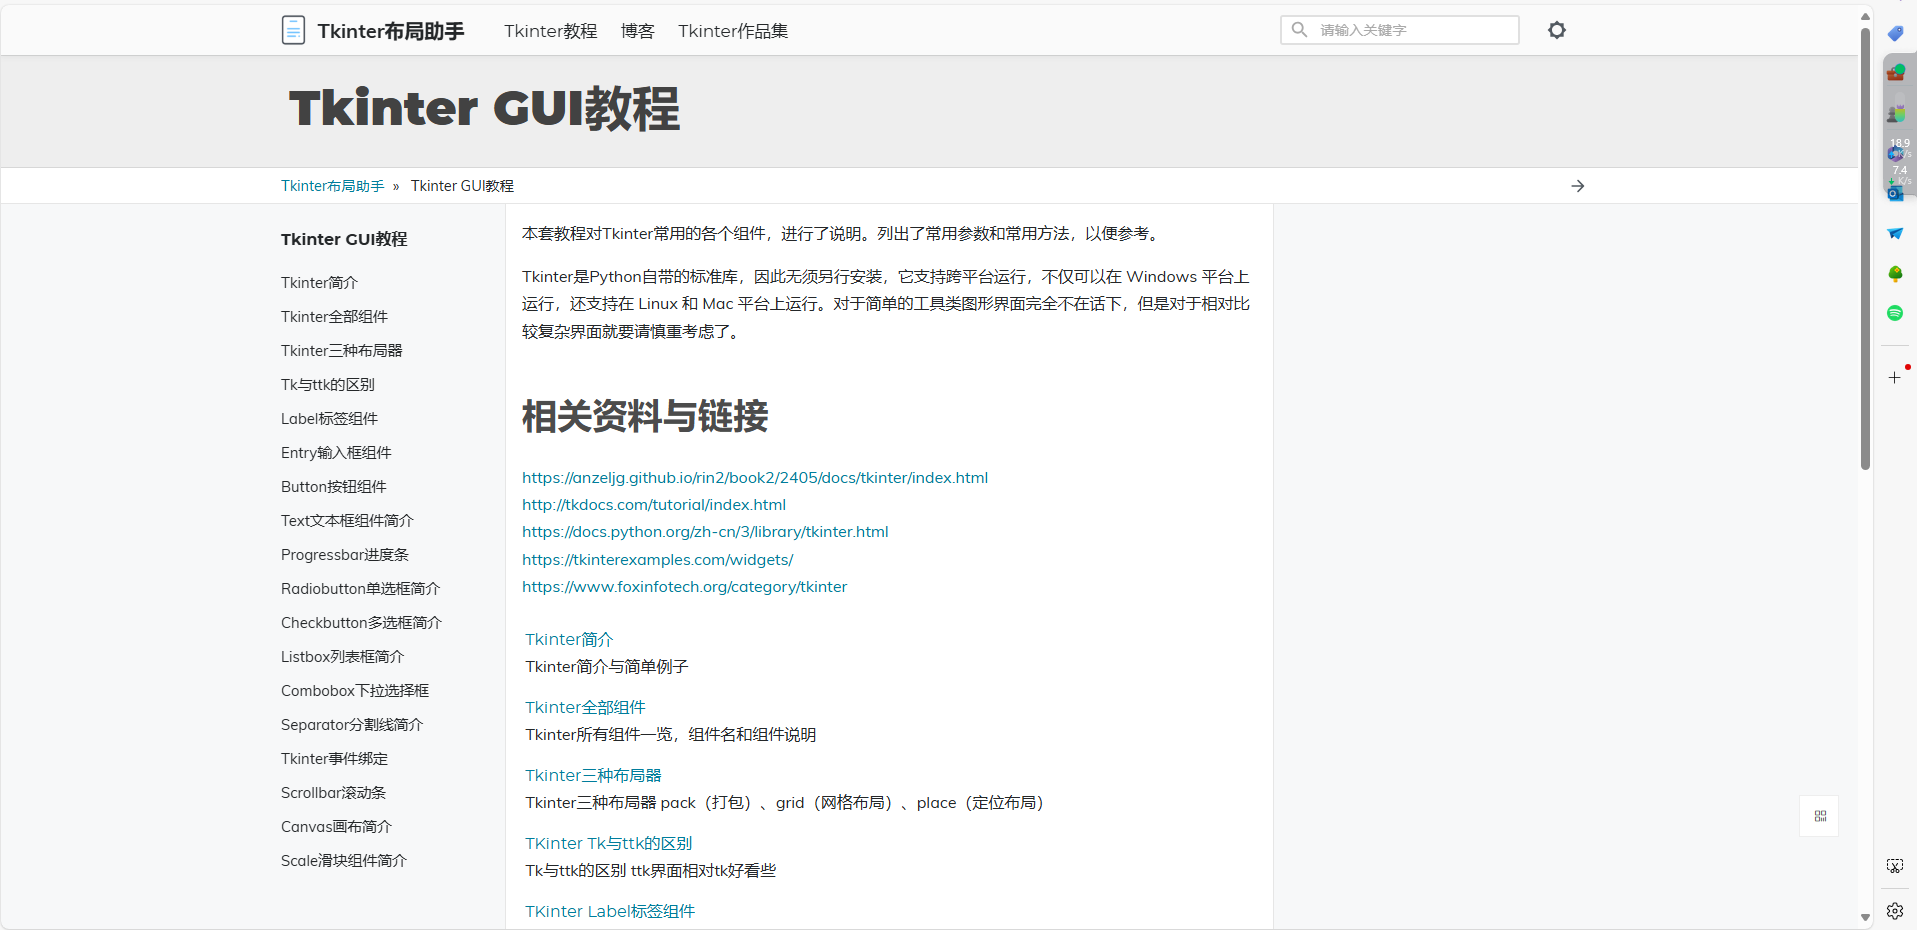Viewport: 1917px width, 930px height.
Task: Open Outlook icon in browser sidebar
Action: (x=1895, y=193)
